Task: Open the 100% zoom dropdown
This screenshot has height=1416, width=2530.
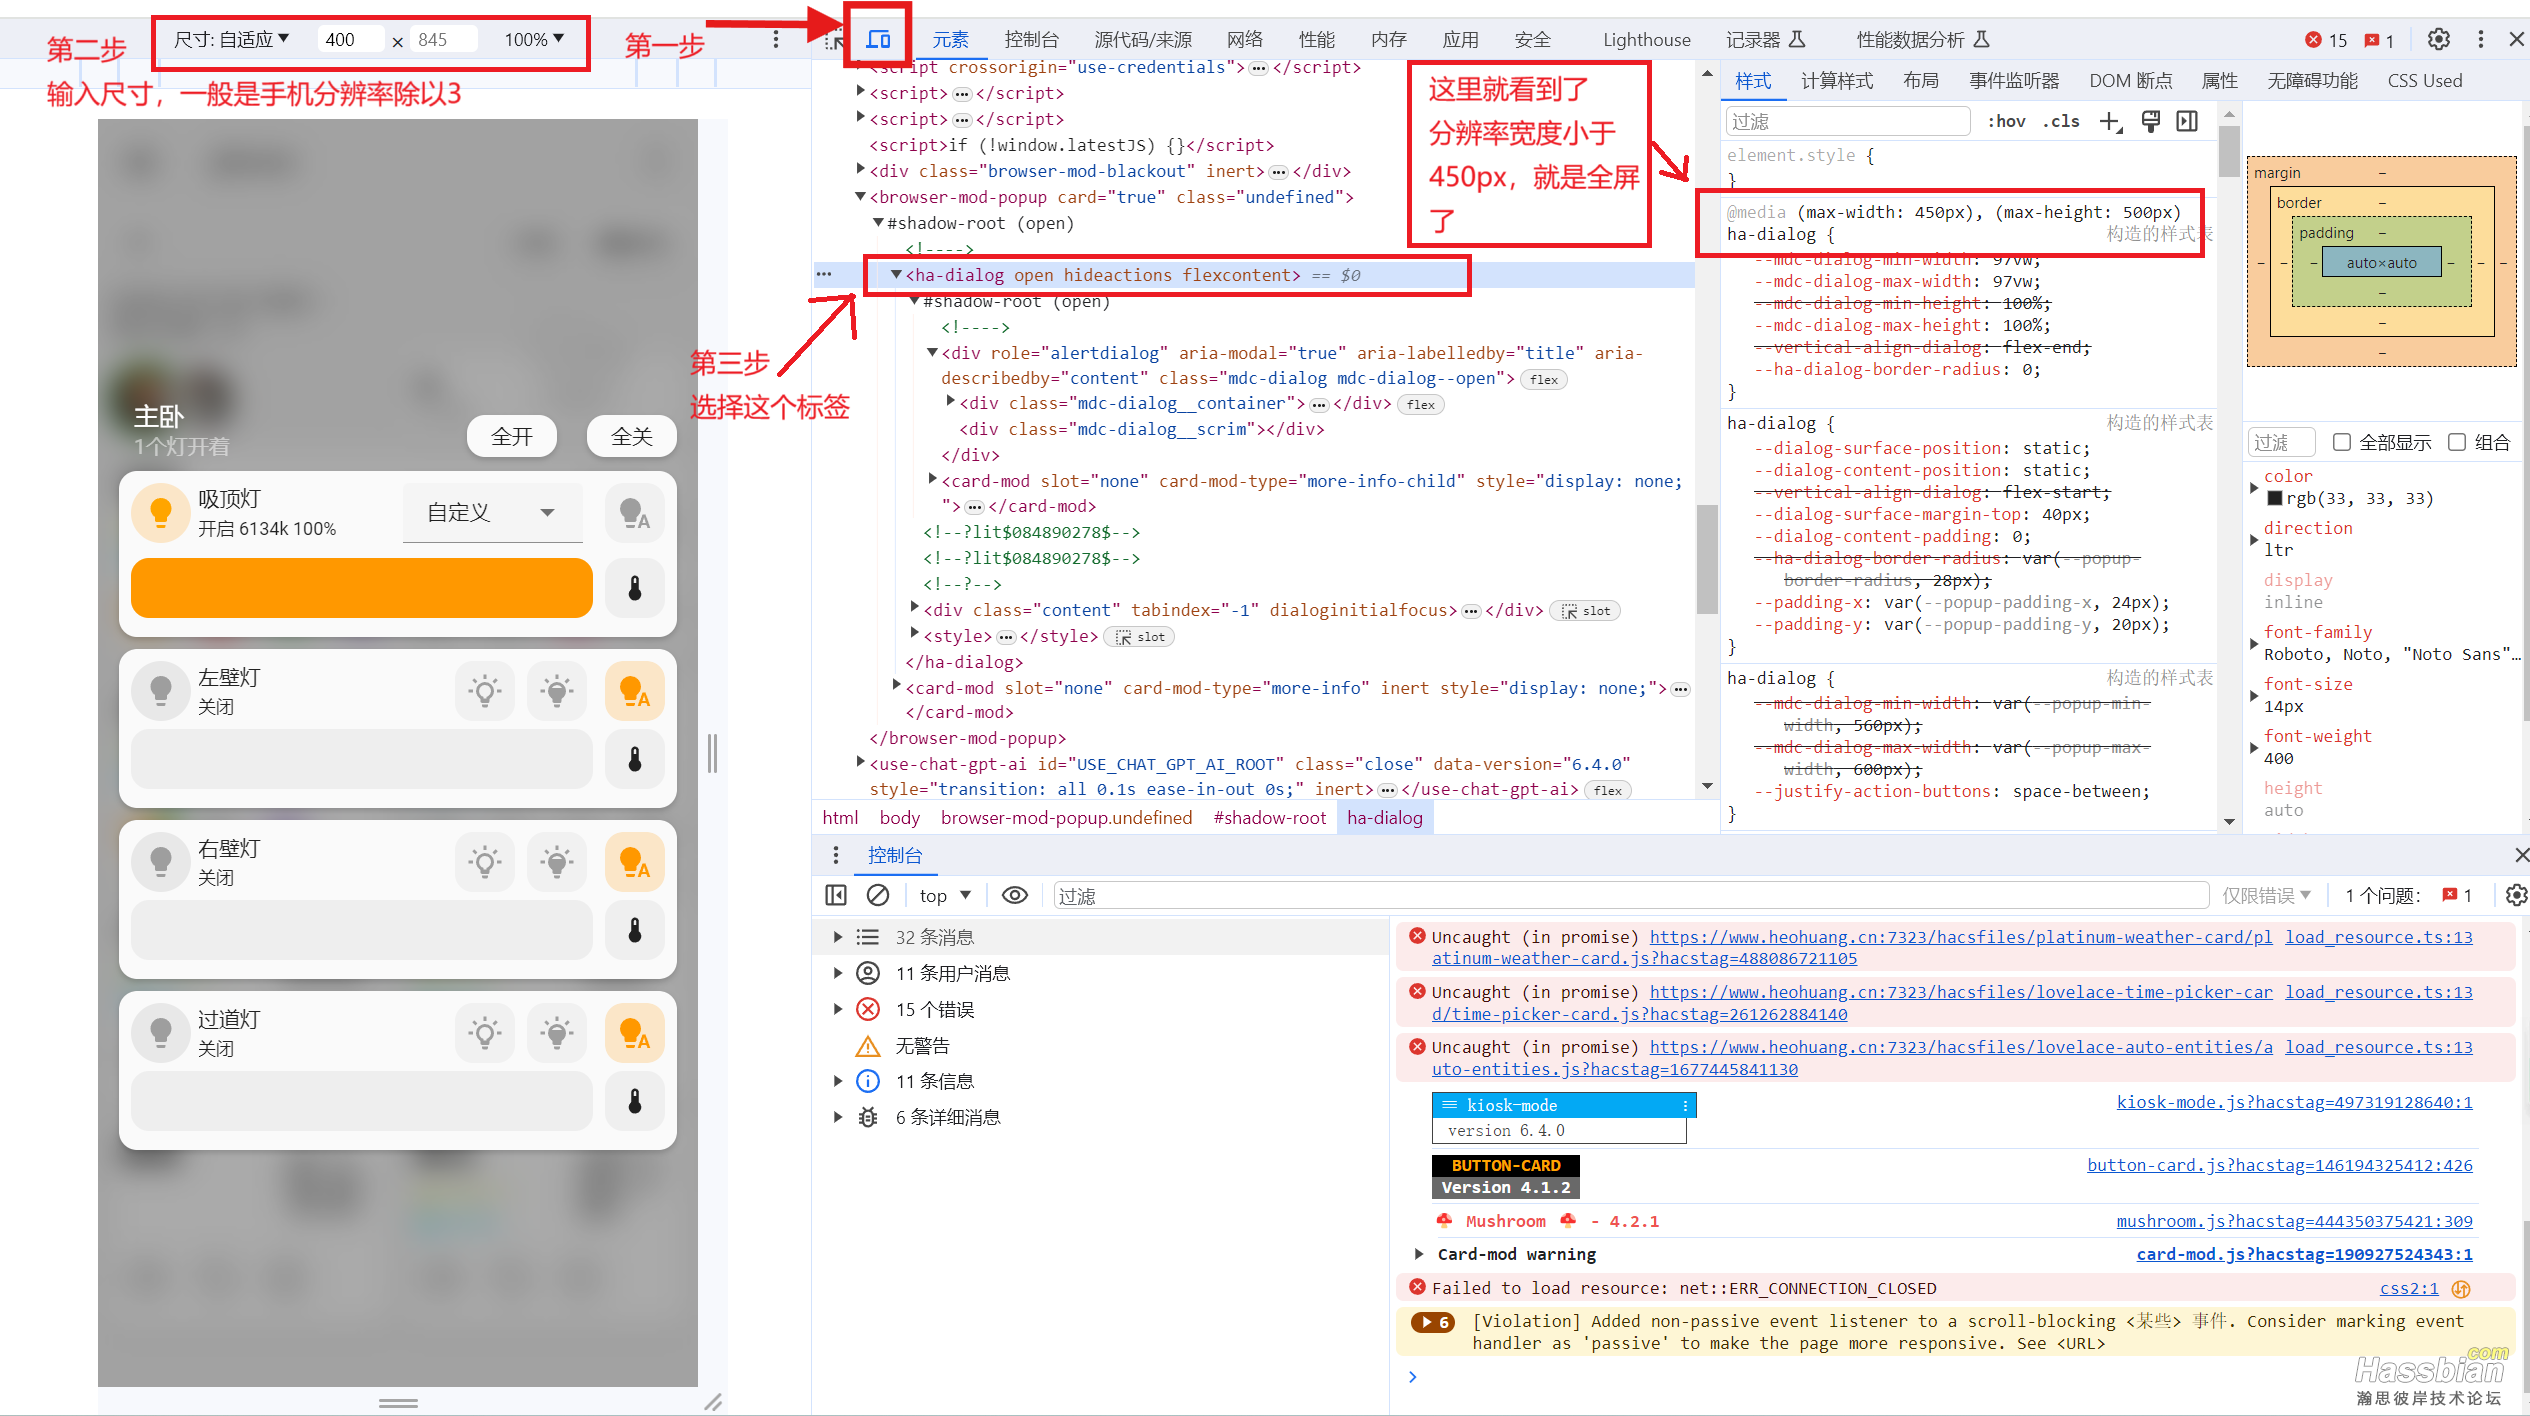Action: 534,39
